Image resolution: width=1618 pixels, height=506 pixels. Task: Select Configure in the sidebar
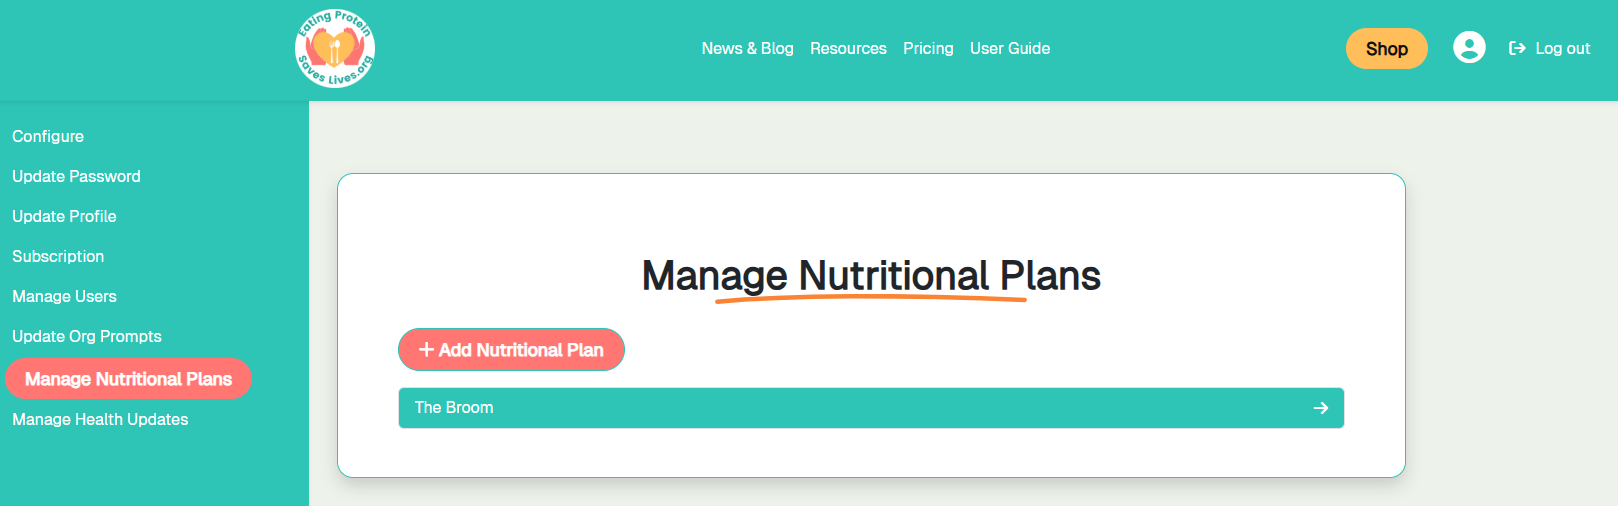[x=48, y=136]
